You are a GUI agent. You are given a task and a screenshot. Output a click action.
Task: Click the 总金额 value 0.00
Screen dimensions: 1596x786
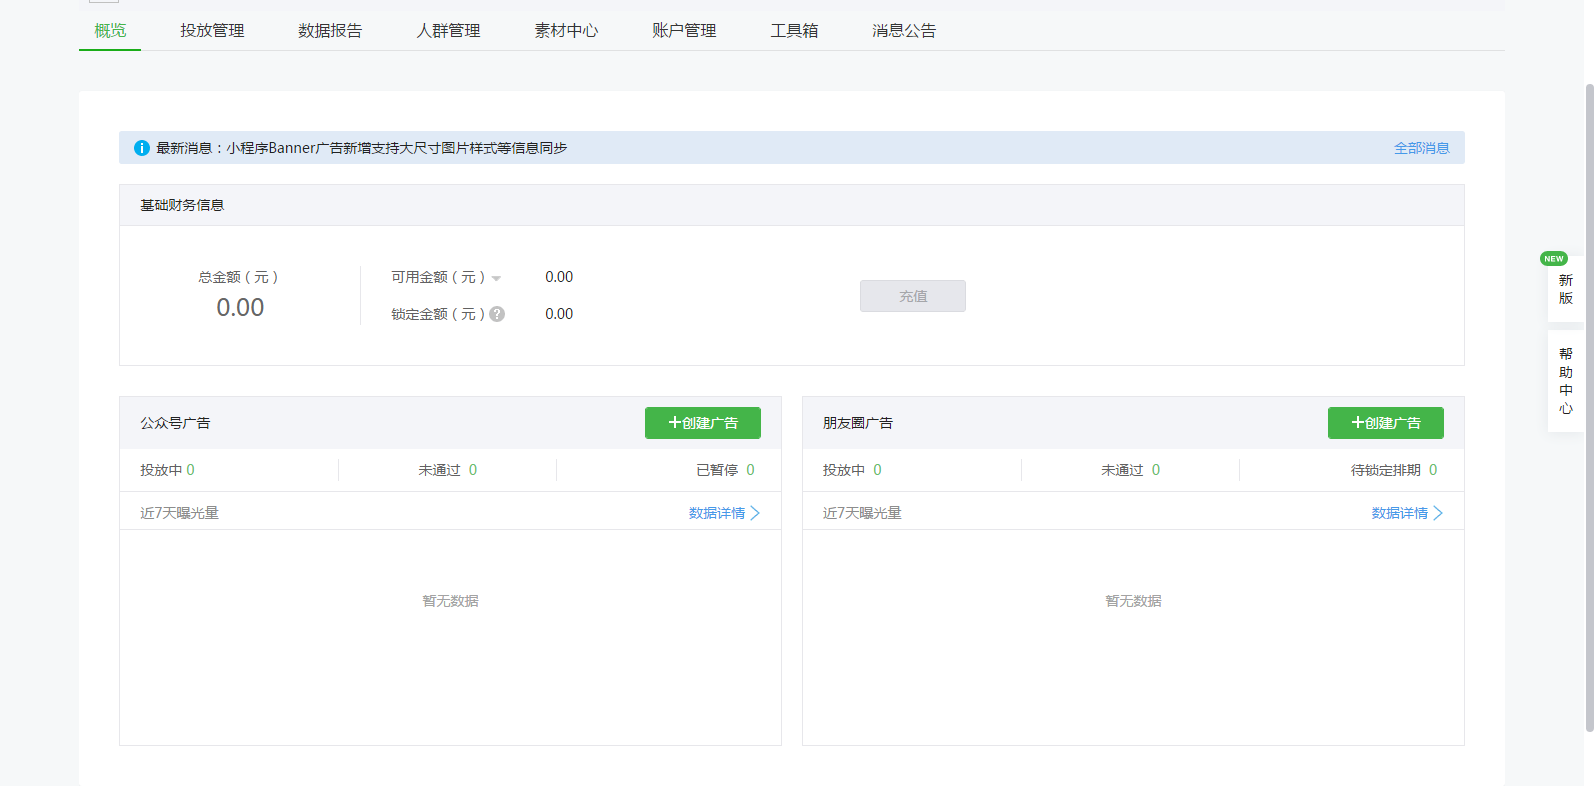(241, 308)
